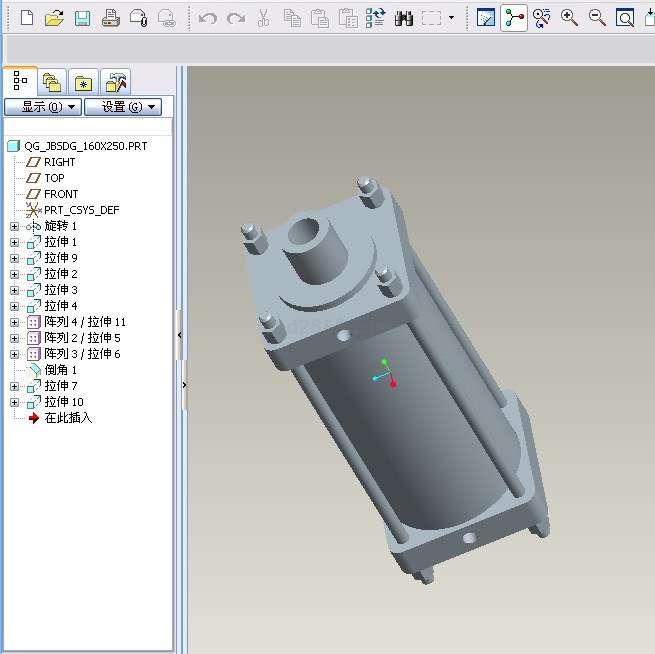Screen dimensions: 655x654
Task: Open the 显示 dropdown menu
Action: pyautogui.click(x=42, y=107)
